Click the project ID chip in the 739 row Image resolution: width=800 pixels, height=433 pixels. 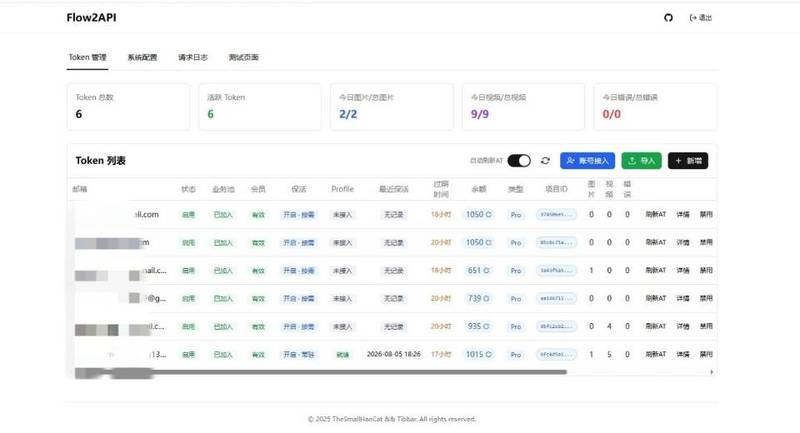click(556, 298)
